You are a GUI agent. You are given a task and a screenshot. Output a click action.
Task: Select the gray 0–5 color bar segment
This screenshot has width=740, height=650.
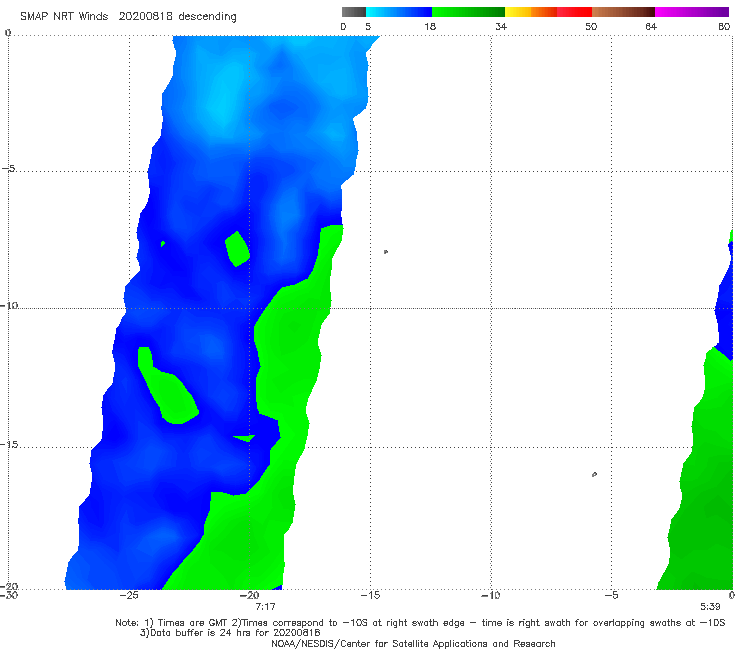354,12
